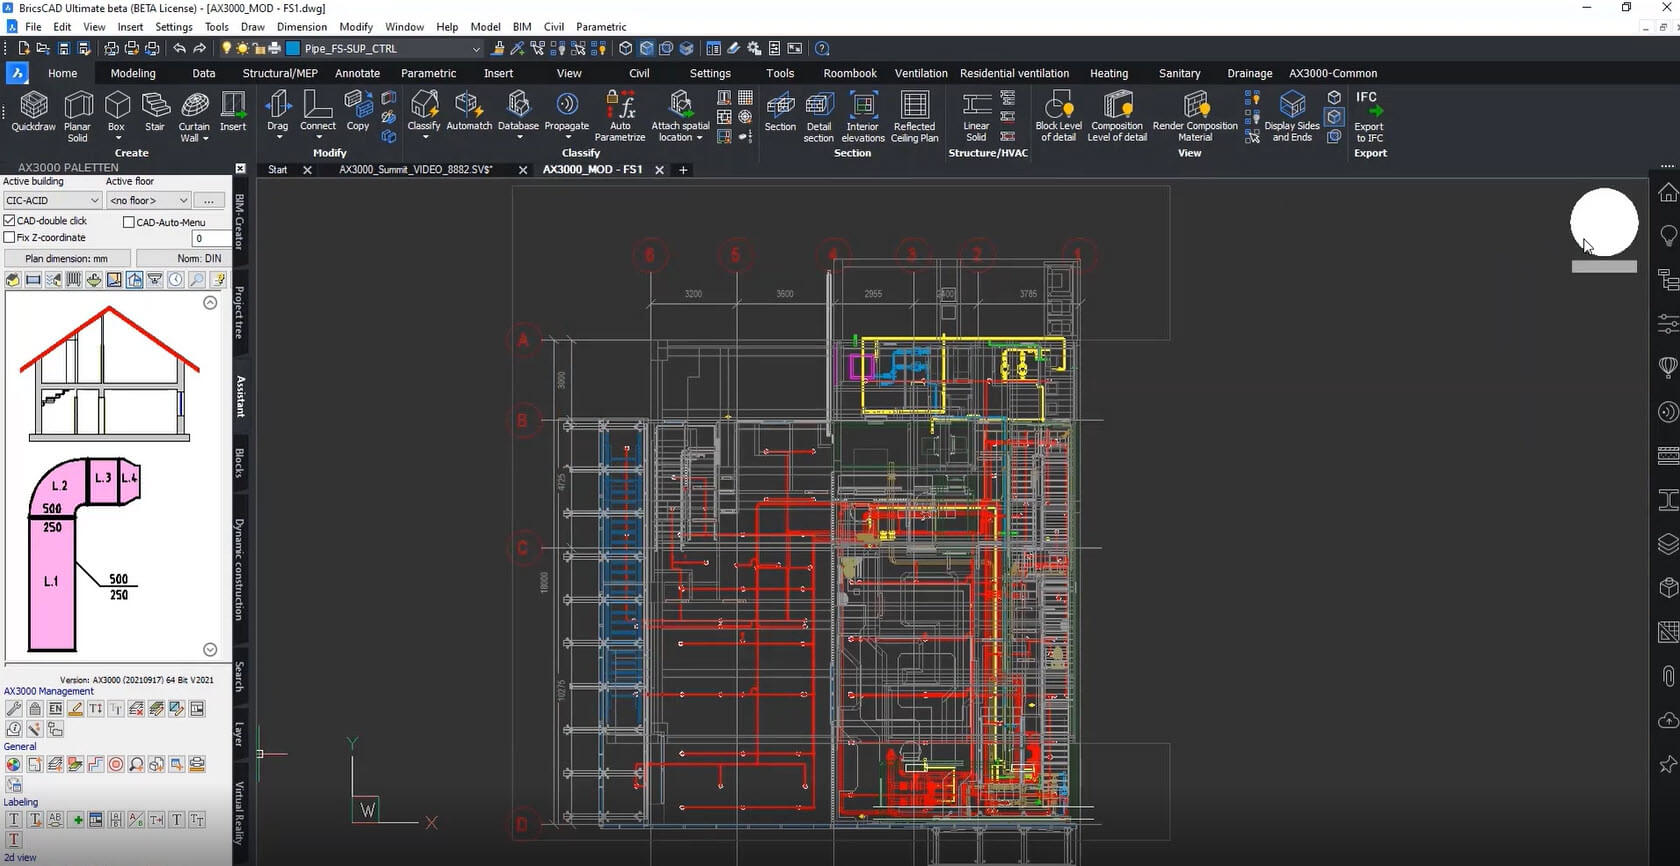
Task: Enable the CAD-Auto-Menu checkbox
Action: click(129, 222)
